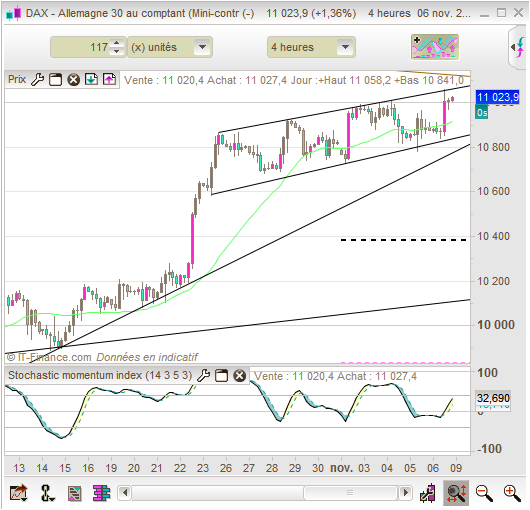This screenshot has width=530, height=510.
Task: Move Prix panel up with magenta arrow icon
Action: tap(109, 80)
